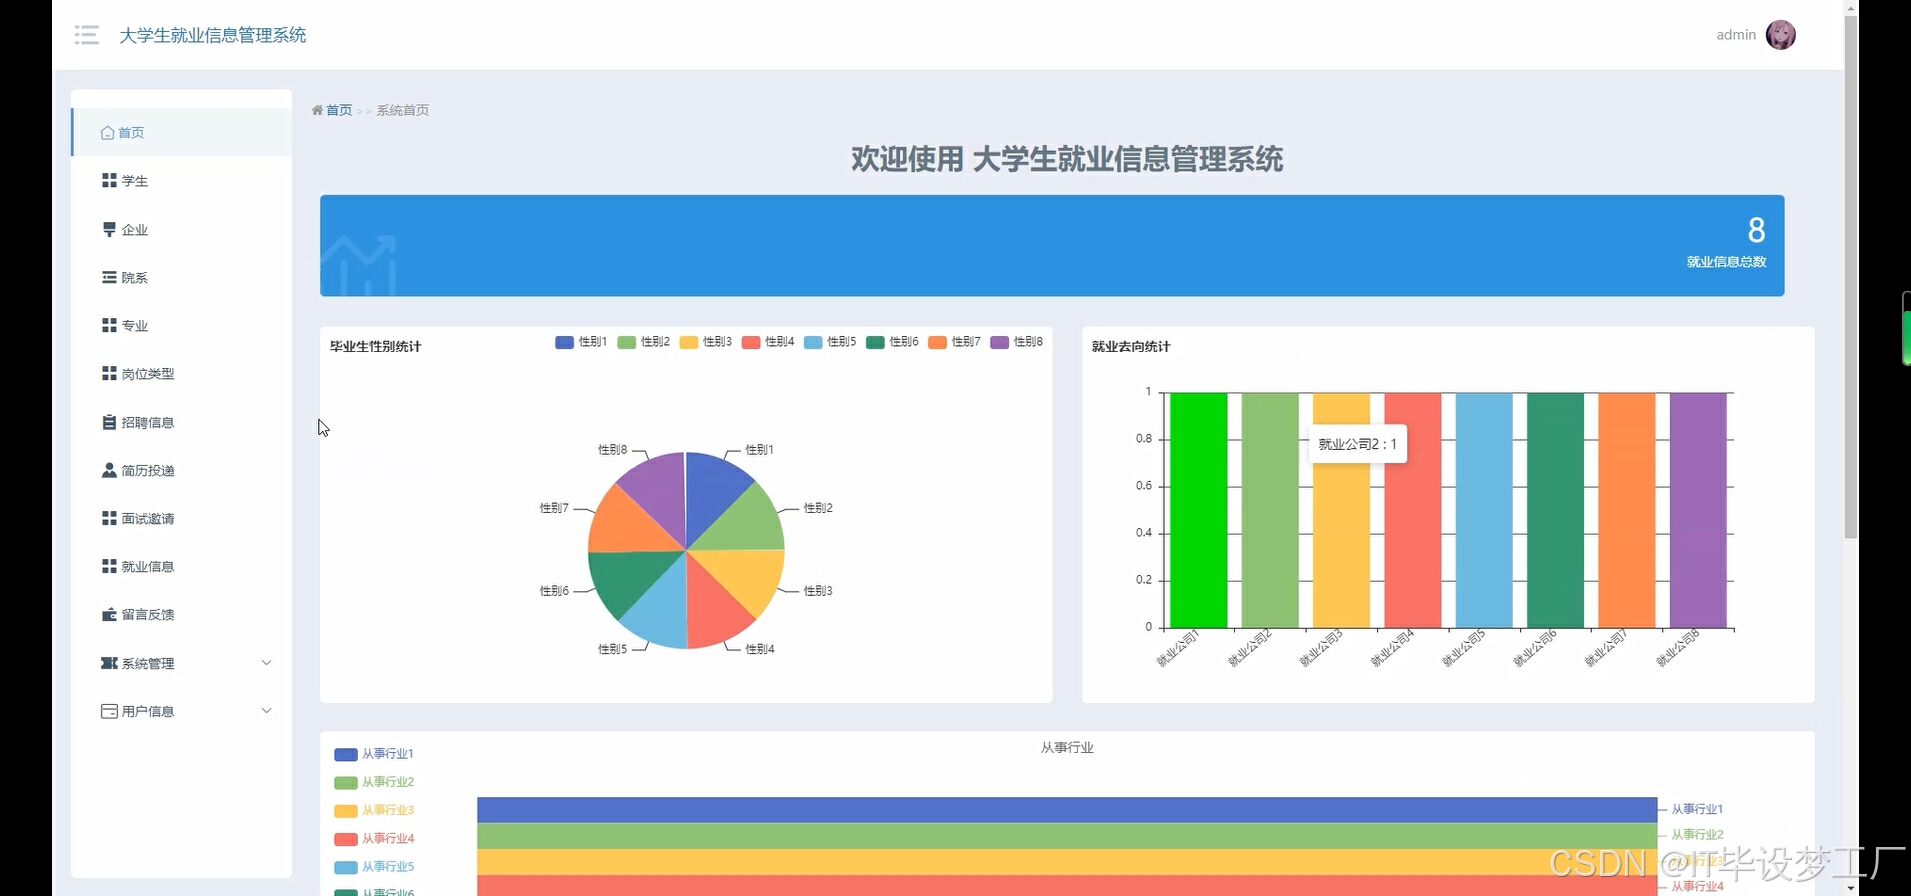Click the blue 从事行业1 funnel band
The height and width of the screenshot is (896, 1911).
(1067, 810)
